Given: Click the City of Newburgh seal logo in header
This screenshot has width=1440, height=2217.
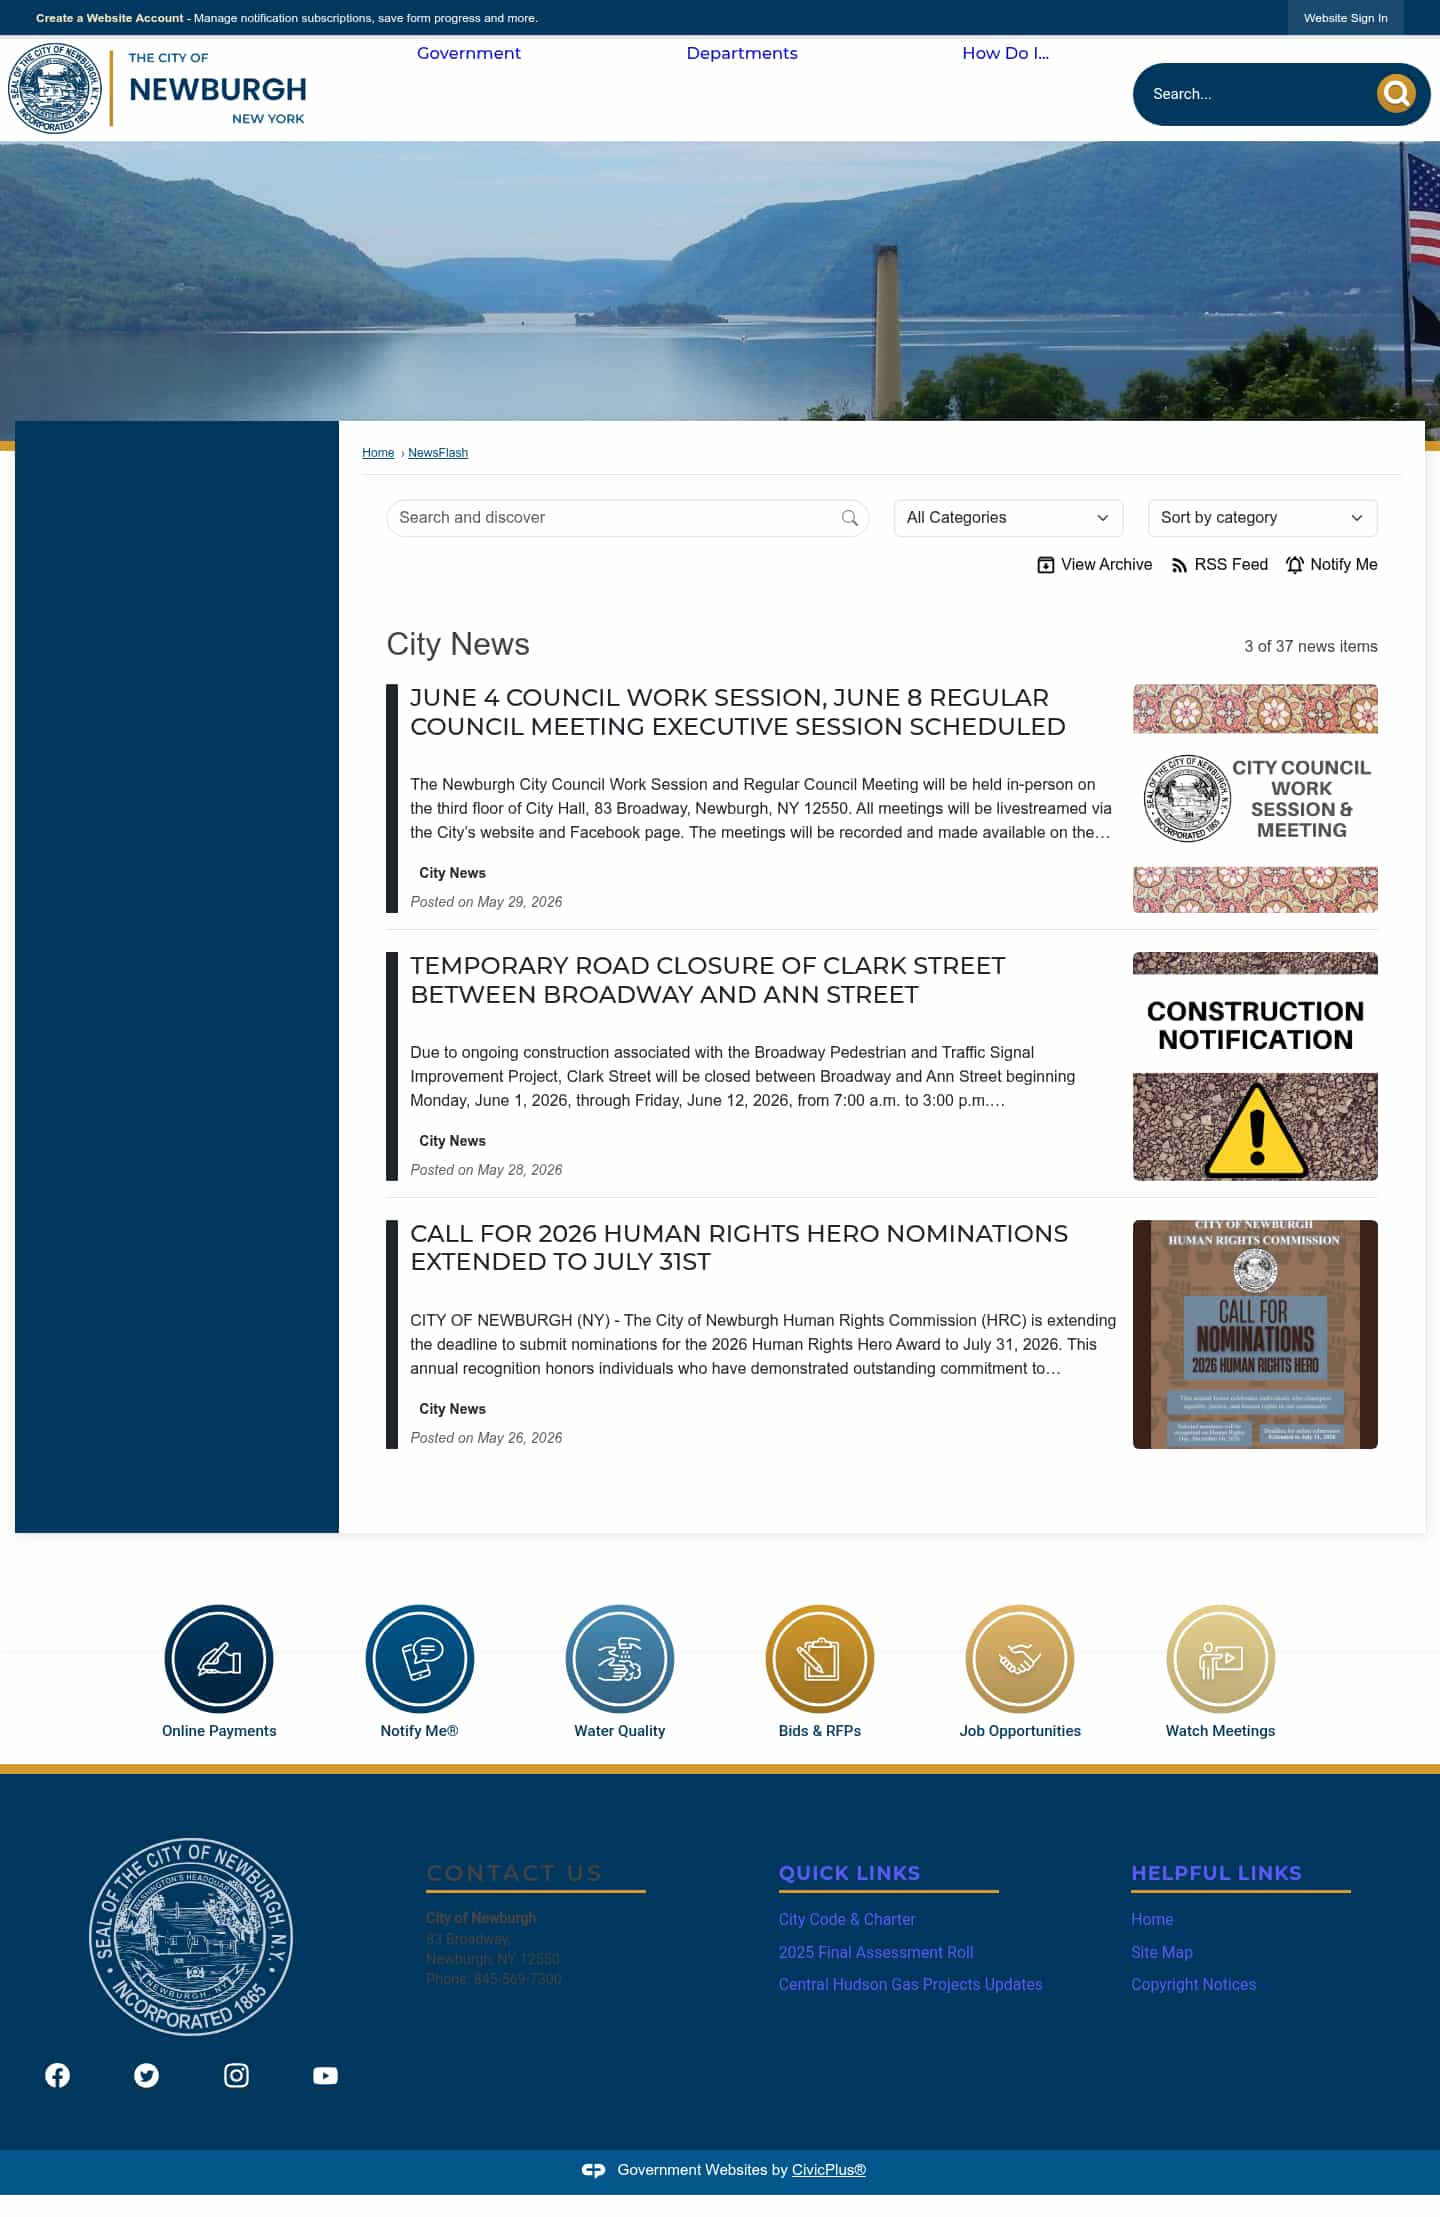Looking at the screenshot, I should [55, 88].
